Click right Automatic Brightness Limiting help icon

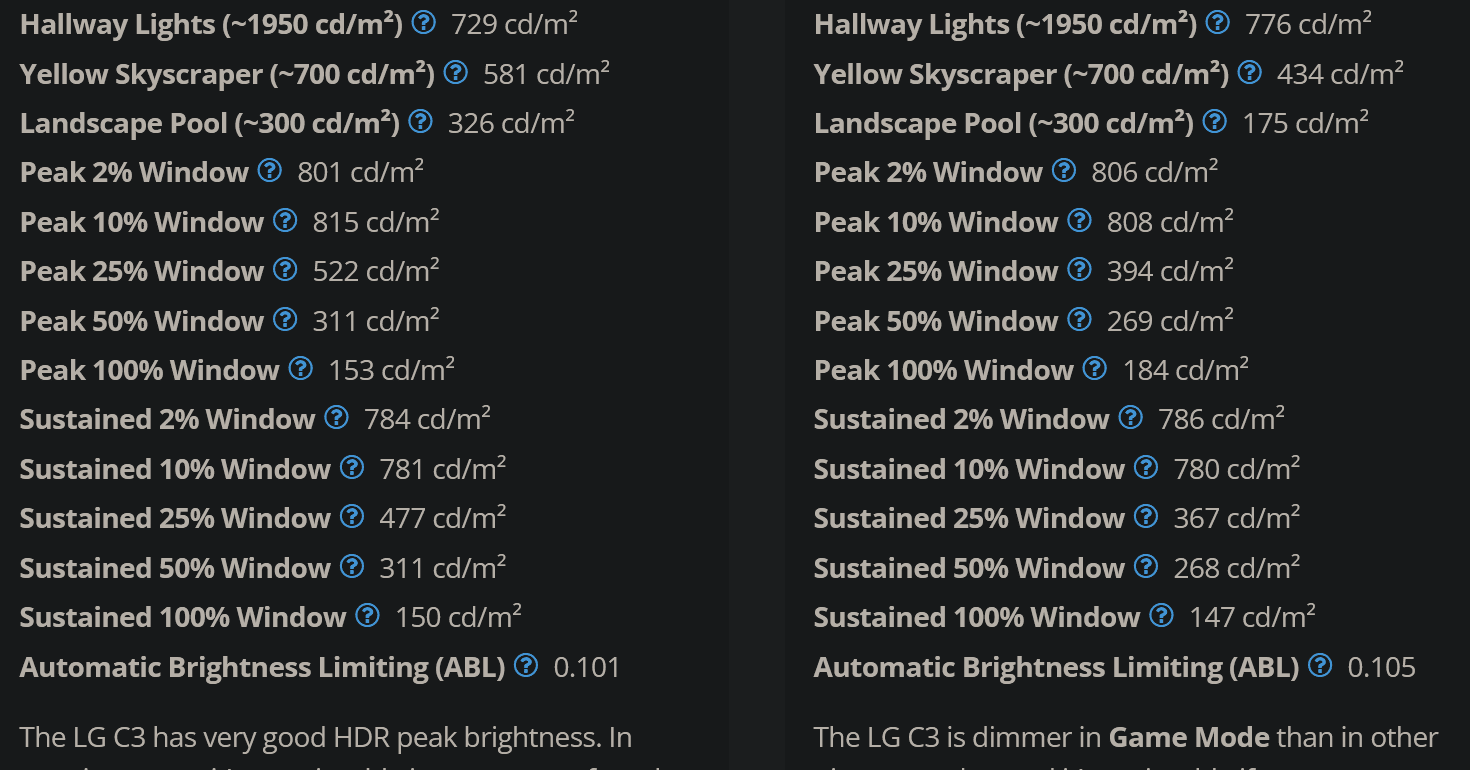(1320, 665)
